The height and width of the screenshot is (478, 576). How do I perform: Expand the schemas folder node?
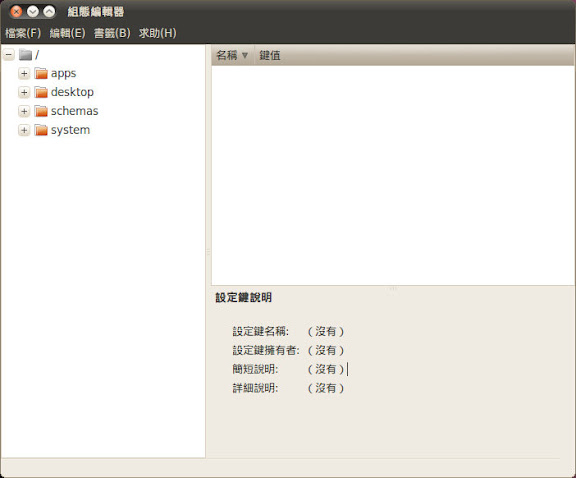click(24, 111)
